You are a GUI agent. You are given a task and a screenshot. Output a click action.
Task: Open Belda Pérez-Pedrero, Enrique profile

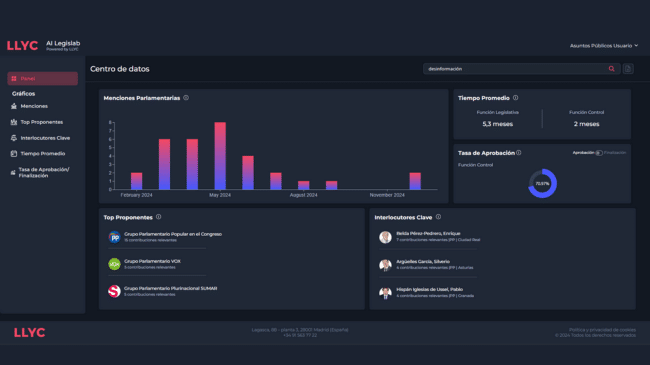point(428,234)
